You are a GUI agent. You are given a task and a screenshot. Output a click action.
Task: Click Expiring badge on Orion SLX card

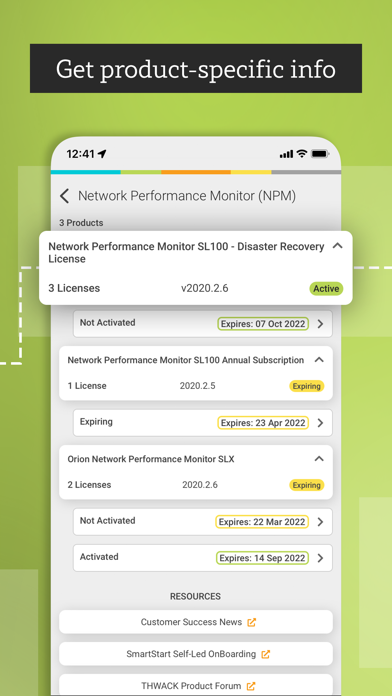[x=306, y=485]
